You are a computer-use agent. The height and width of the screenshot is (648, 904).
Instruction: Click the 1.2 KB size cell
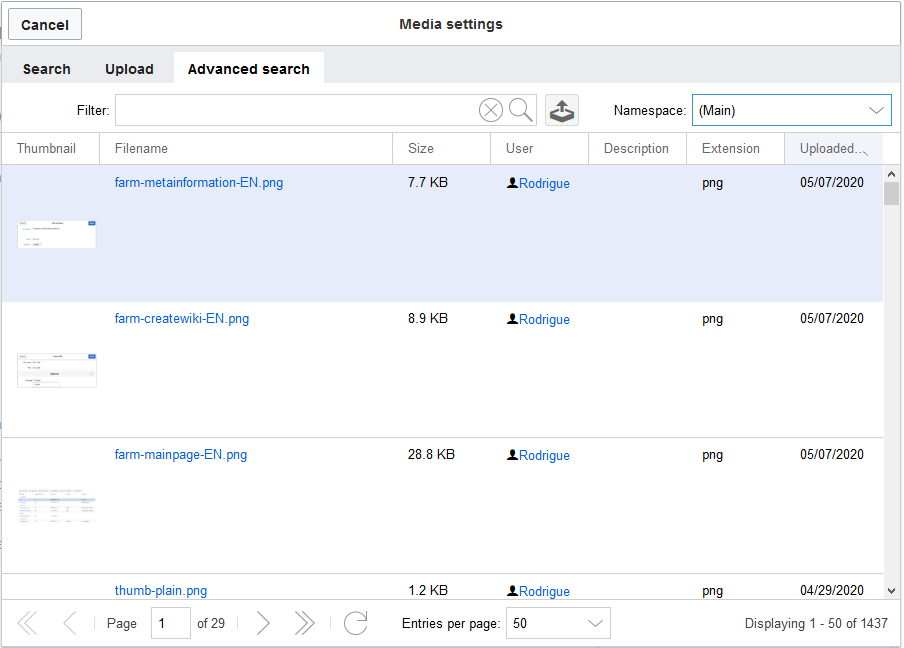(x=428, y=591)
